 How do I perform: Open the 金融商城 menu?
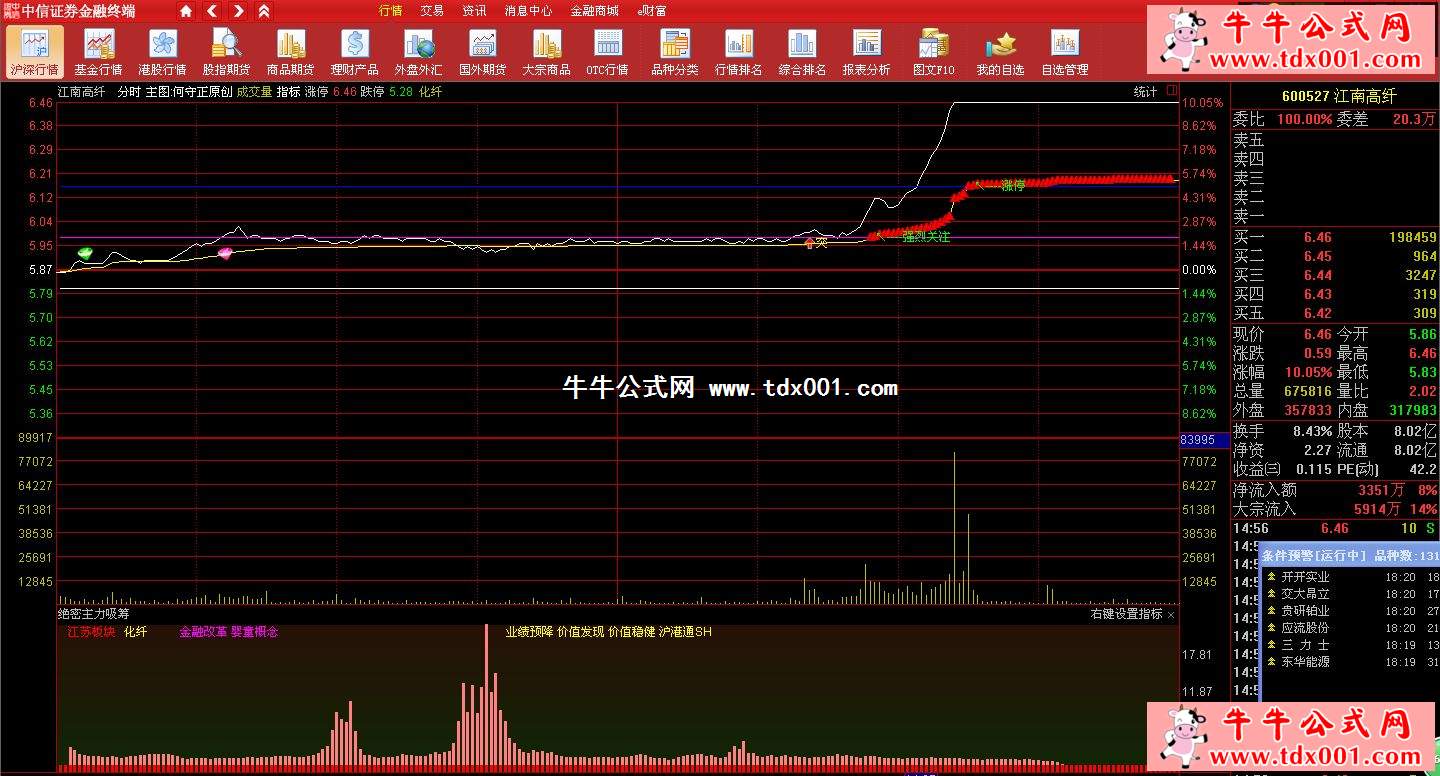594,11
